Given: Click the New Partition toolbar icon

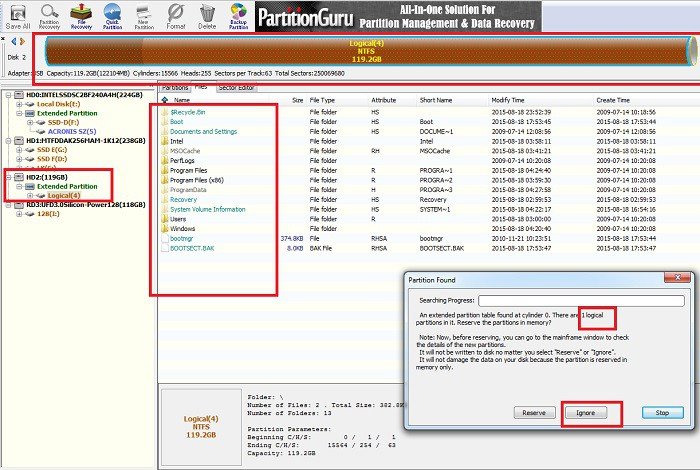Looking at the screenshot, I should click(144, 16).
